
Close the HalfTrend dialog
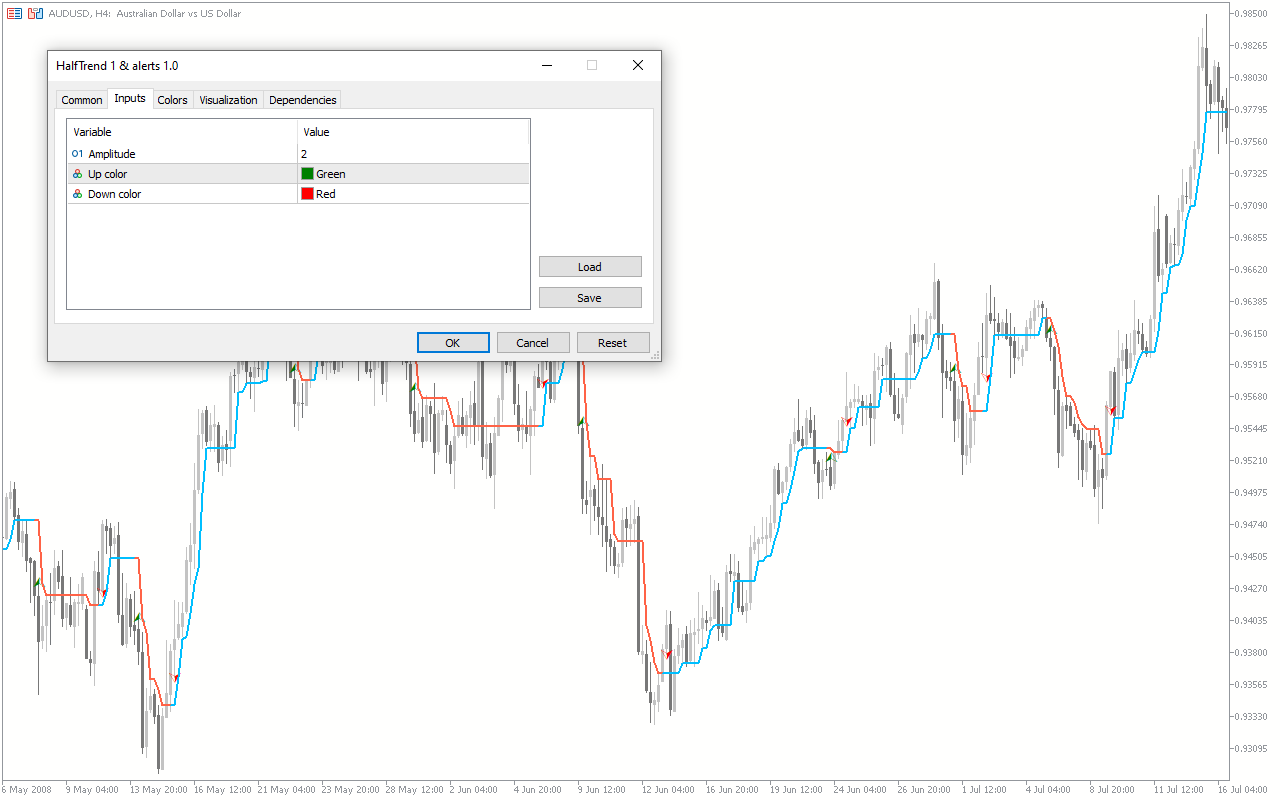coord(638,65)
